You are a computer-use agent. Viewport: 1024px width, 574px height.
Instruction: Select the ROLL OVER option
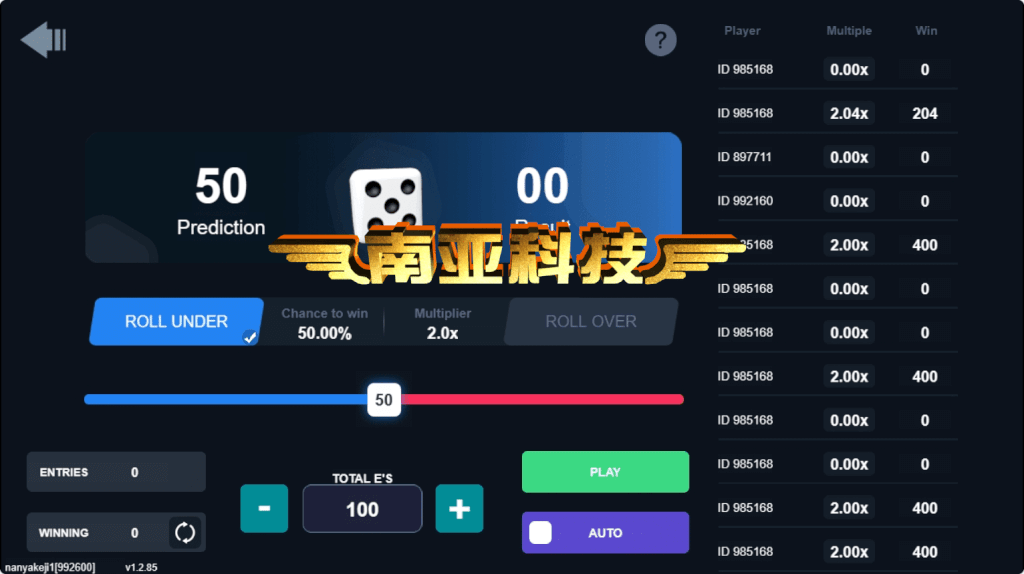tap(591, 321)
